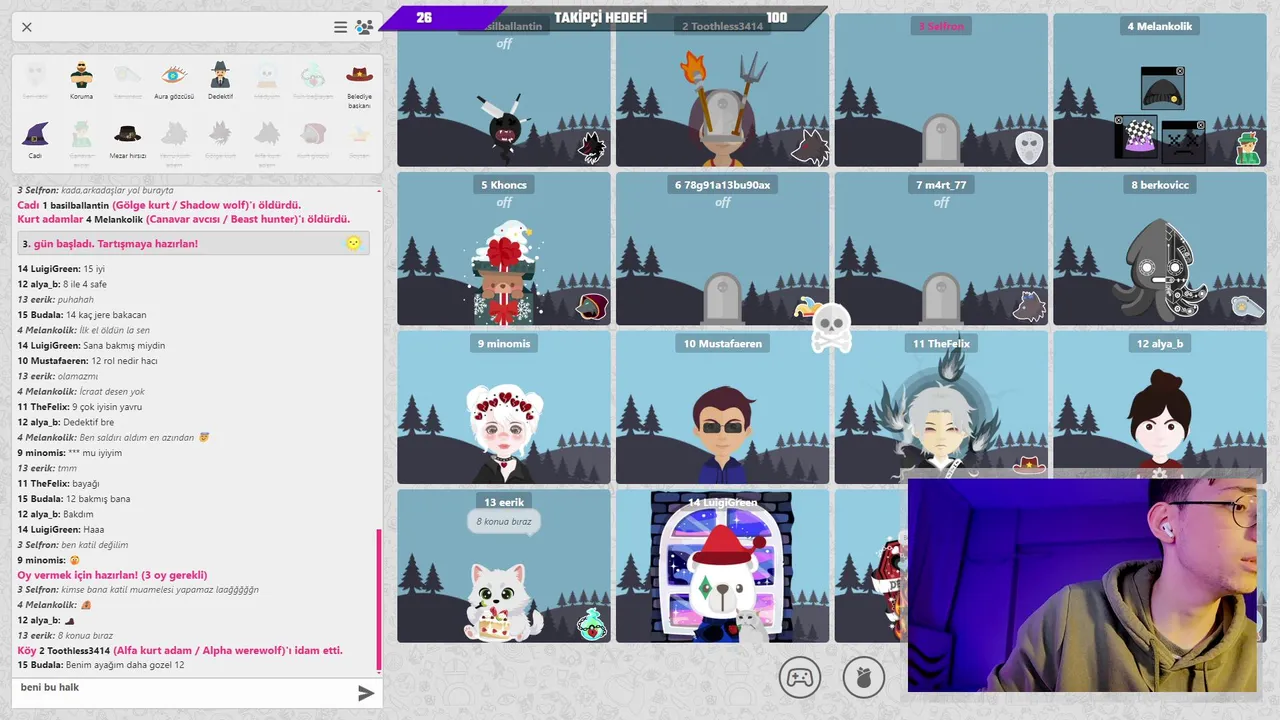Click the '4 Melankolik' name label
1280x720 pixels.
pyautogui.click(x=1160, y=26)
